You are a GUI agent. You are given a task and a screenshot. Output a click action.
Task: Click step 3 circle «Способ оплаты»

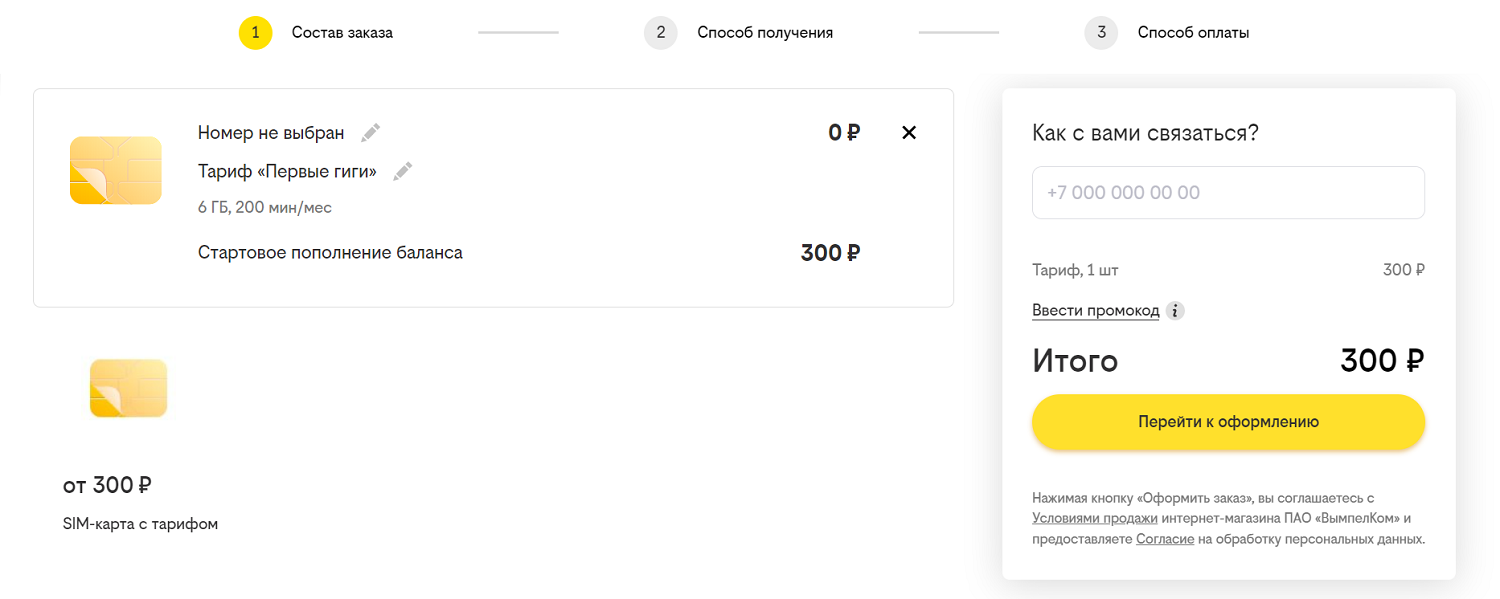tap(1101, 33)
